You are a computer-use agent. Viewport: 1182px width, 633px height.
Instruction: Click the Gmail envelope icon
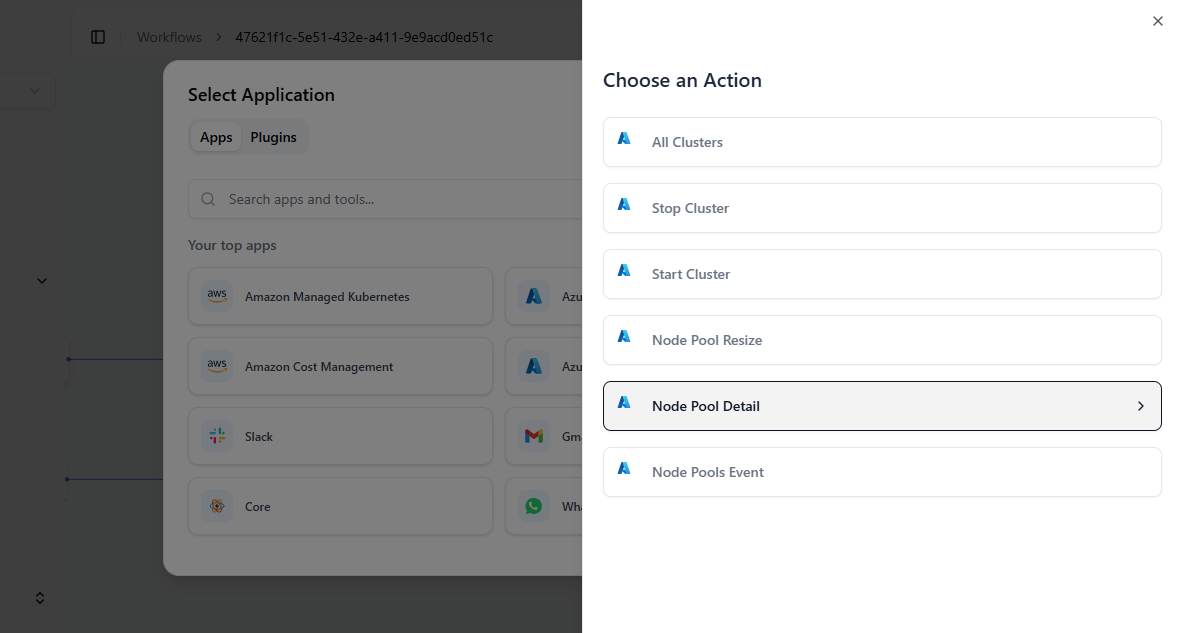pos(534,436)
